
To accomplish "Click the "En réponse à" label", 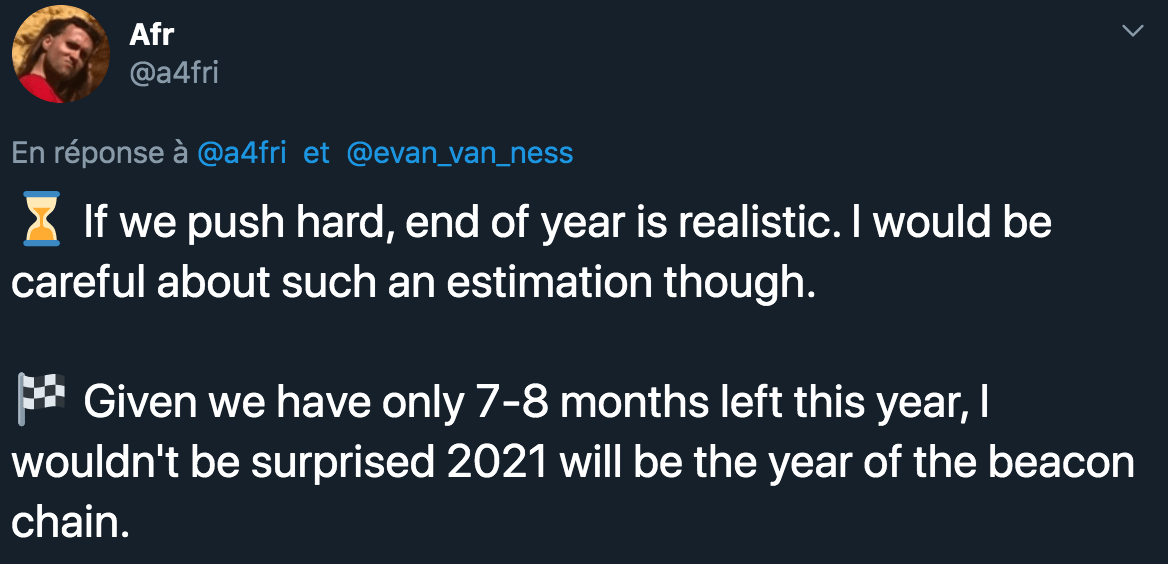I will coord(100,153).
